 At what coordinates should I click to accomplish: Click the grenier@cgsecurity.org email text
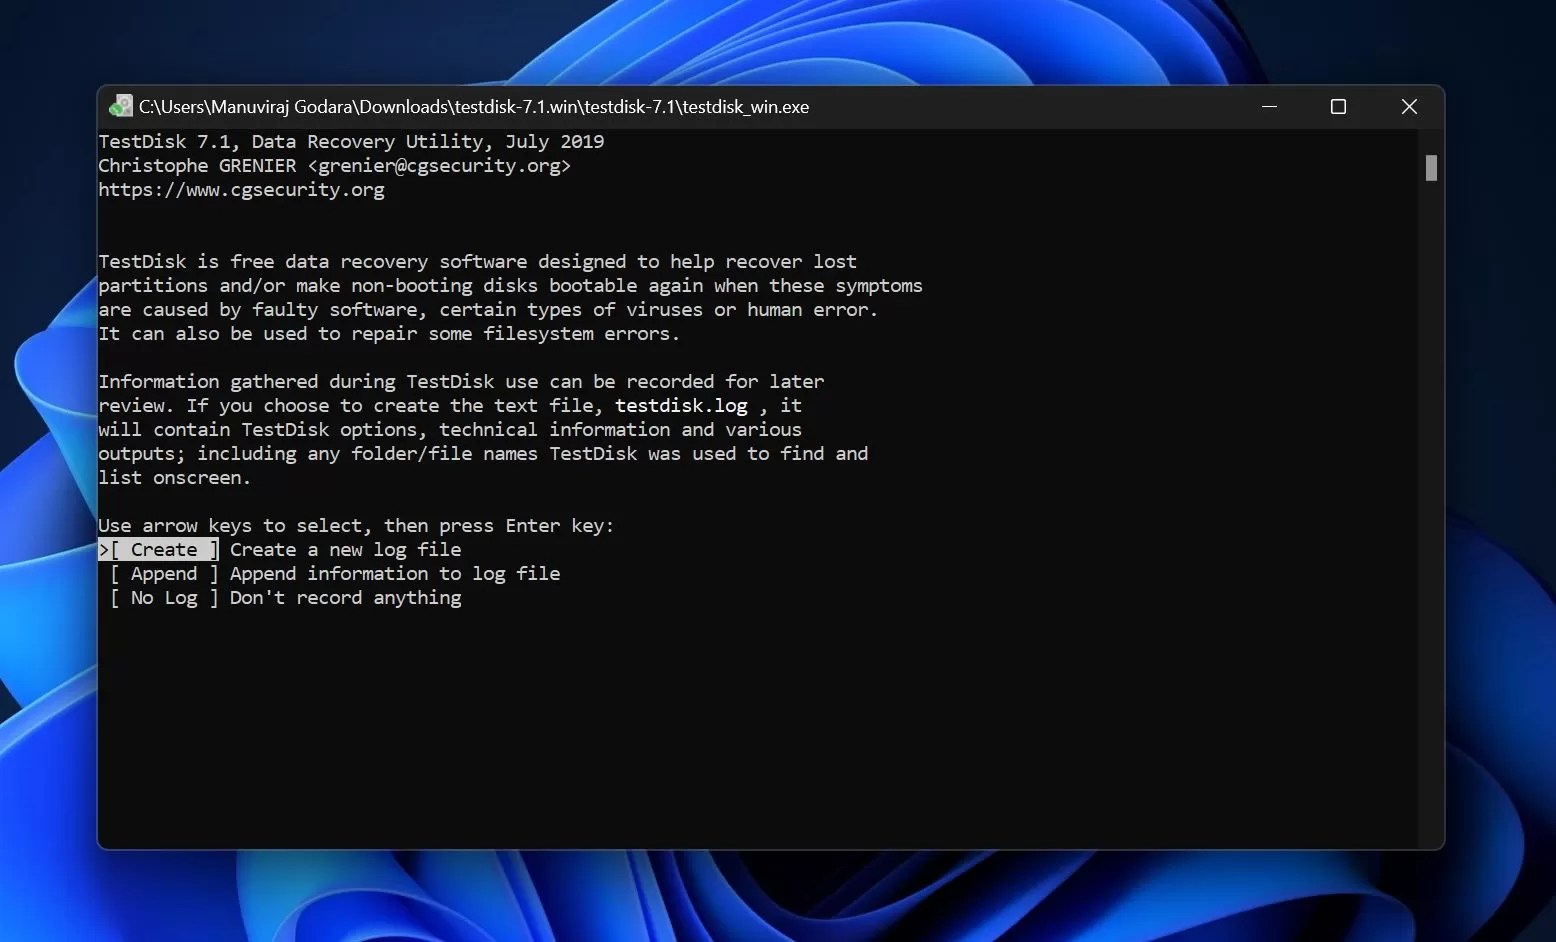point(440,165)
